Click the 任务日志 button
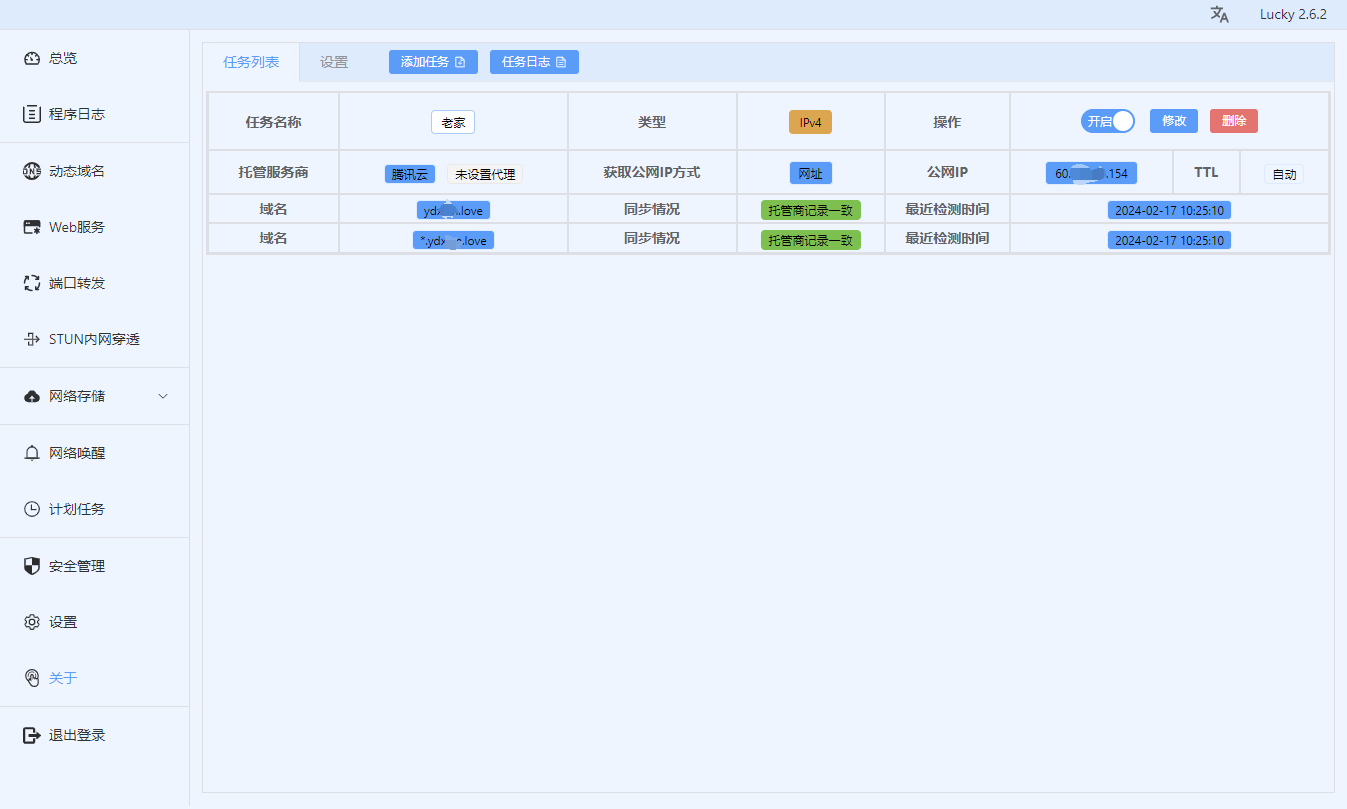Screen dimensions: 1347x809 tap(534, 62)
